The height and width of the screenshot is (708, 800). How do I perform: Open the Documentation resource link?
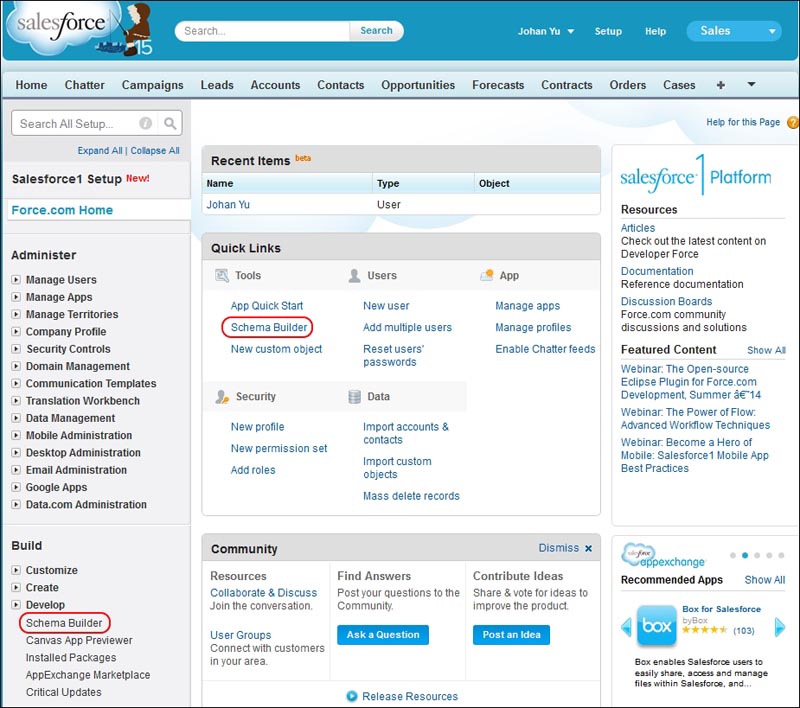[657, 271]
